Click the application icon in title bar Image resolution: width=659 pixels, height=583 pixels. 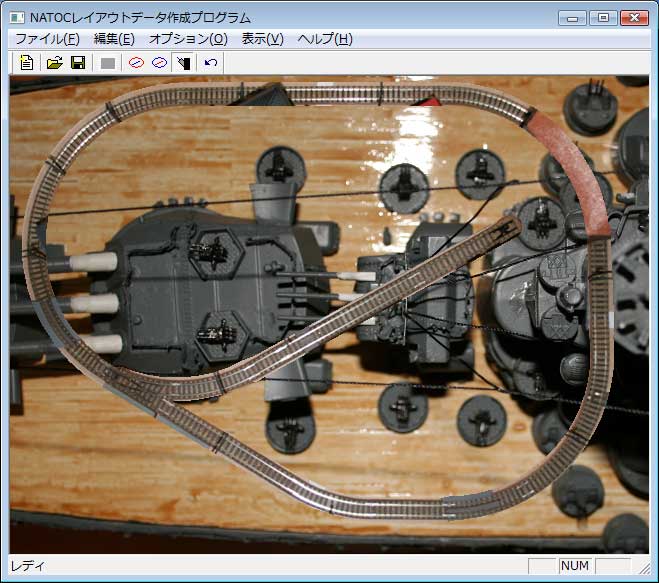[x=17, y=18]
